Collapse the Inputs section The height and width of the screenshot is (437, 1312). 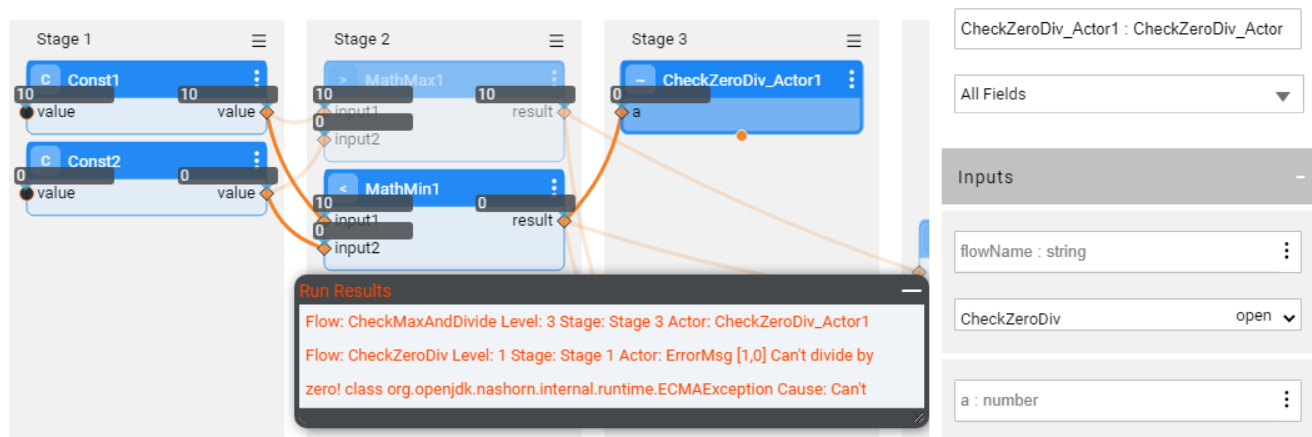(x=1295, y=178)
